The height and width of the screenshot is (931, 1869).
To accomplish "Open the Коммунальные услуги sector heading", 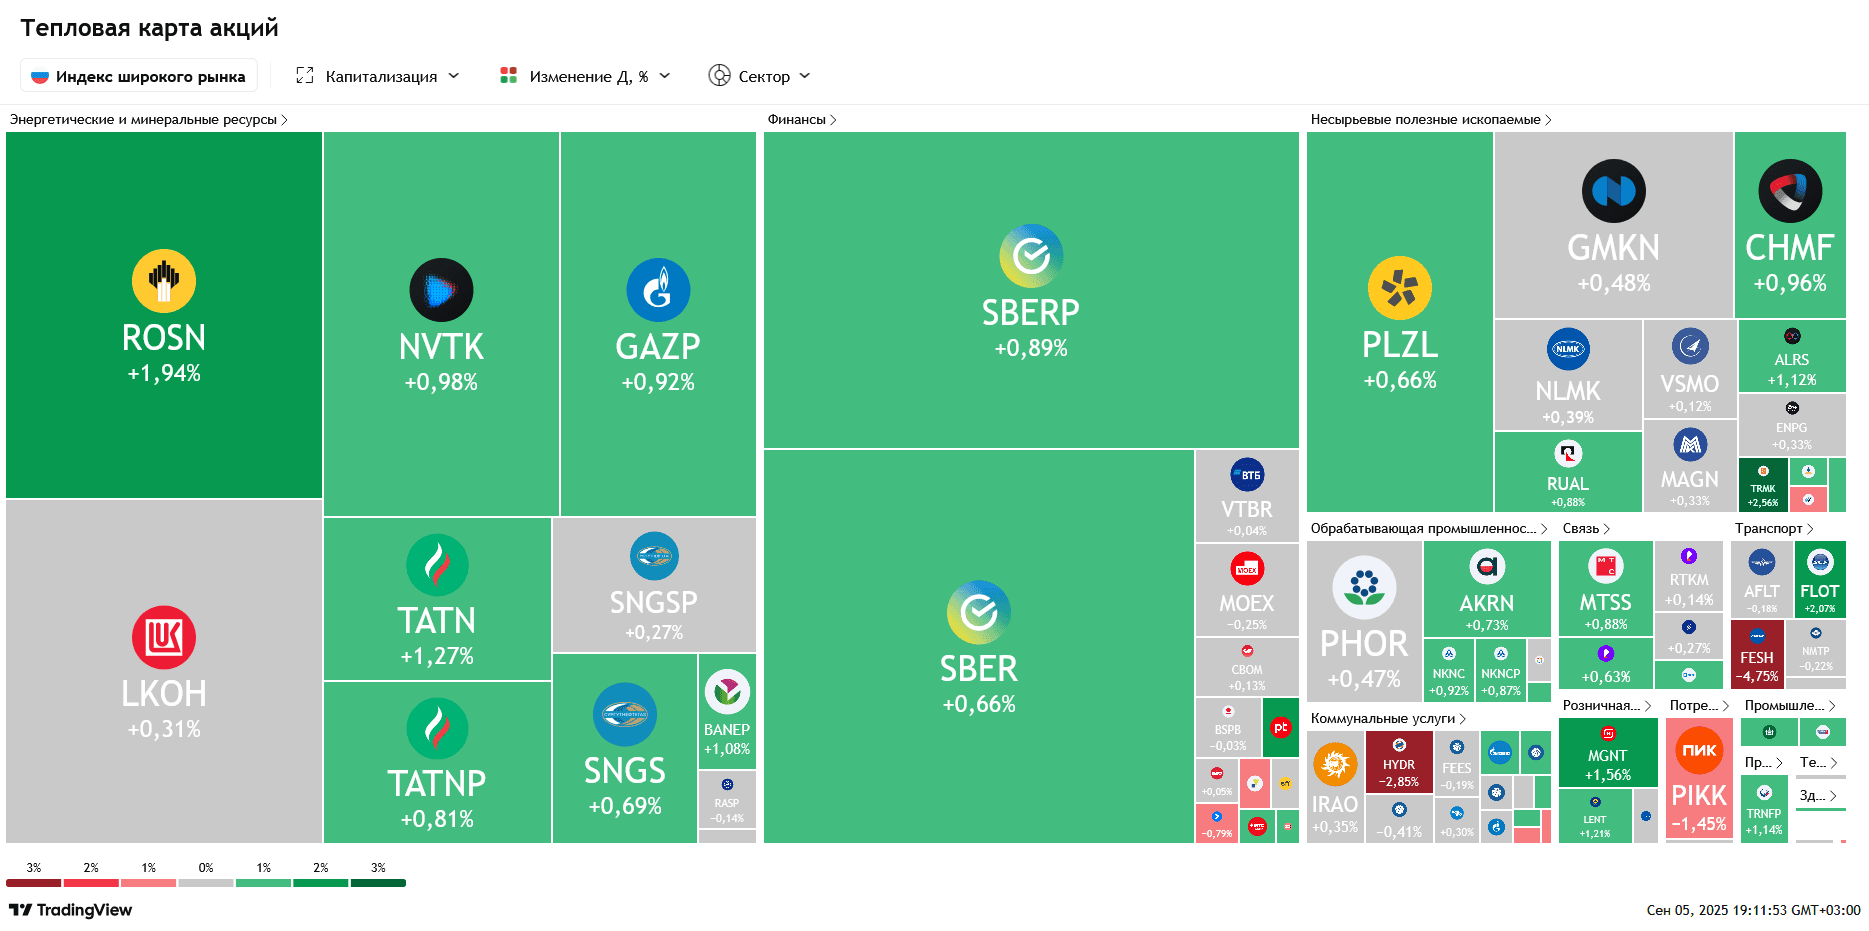I will (x=1388, y=718).
